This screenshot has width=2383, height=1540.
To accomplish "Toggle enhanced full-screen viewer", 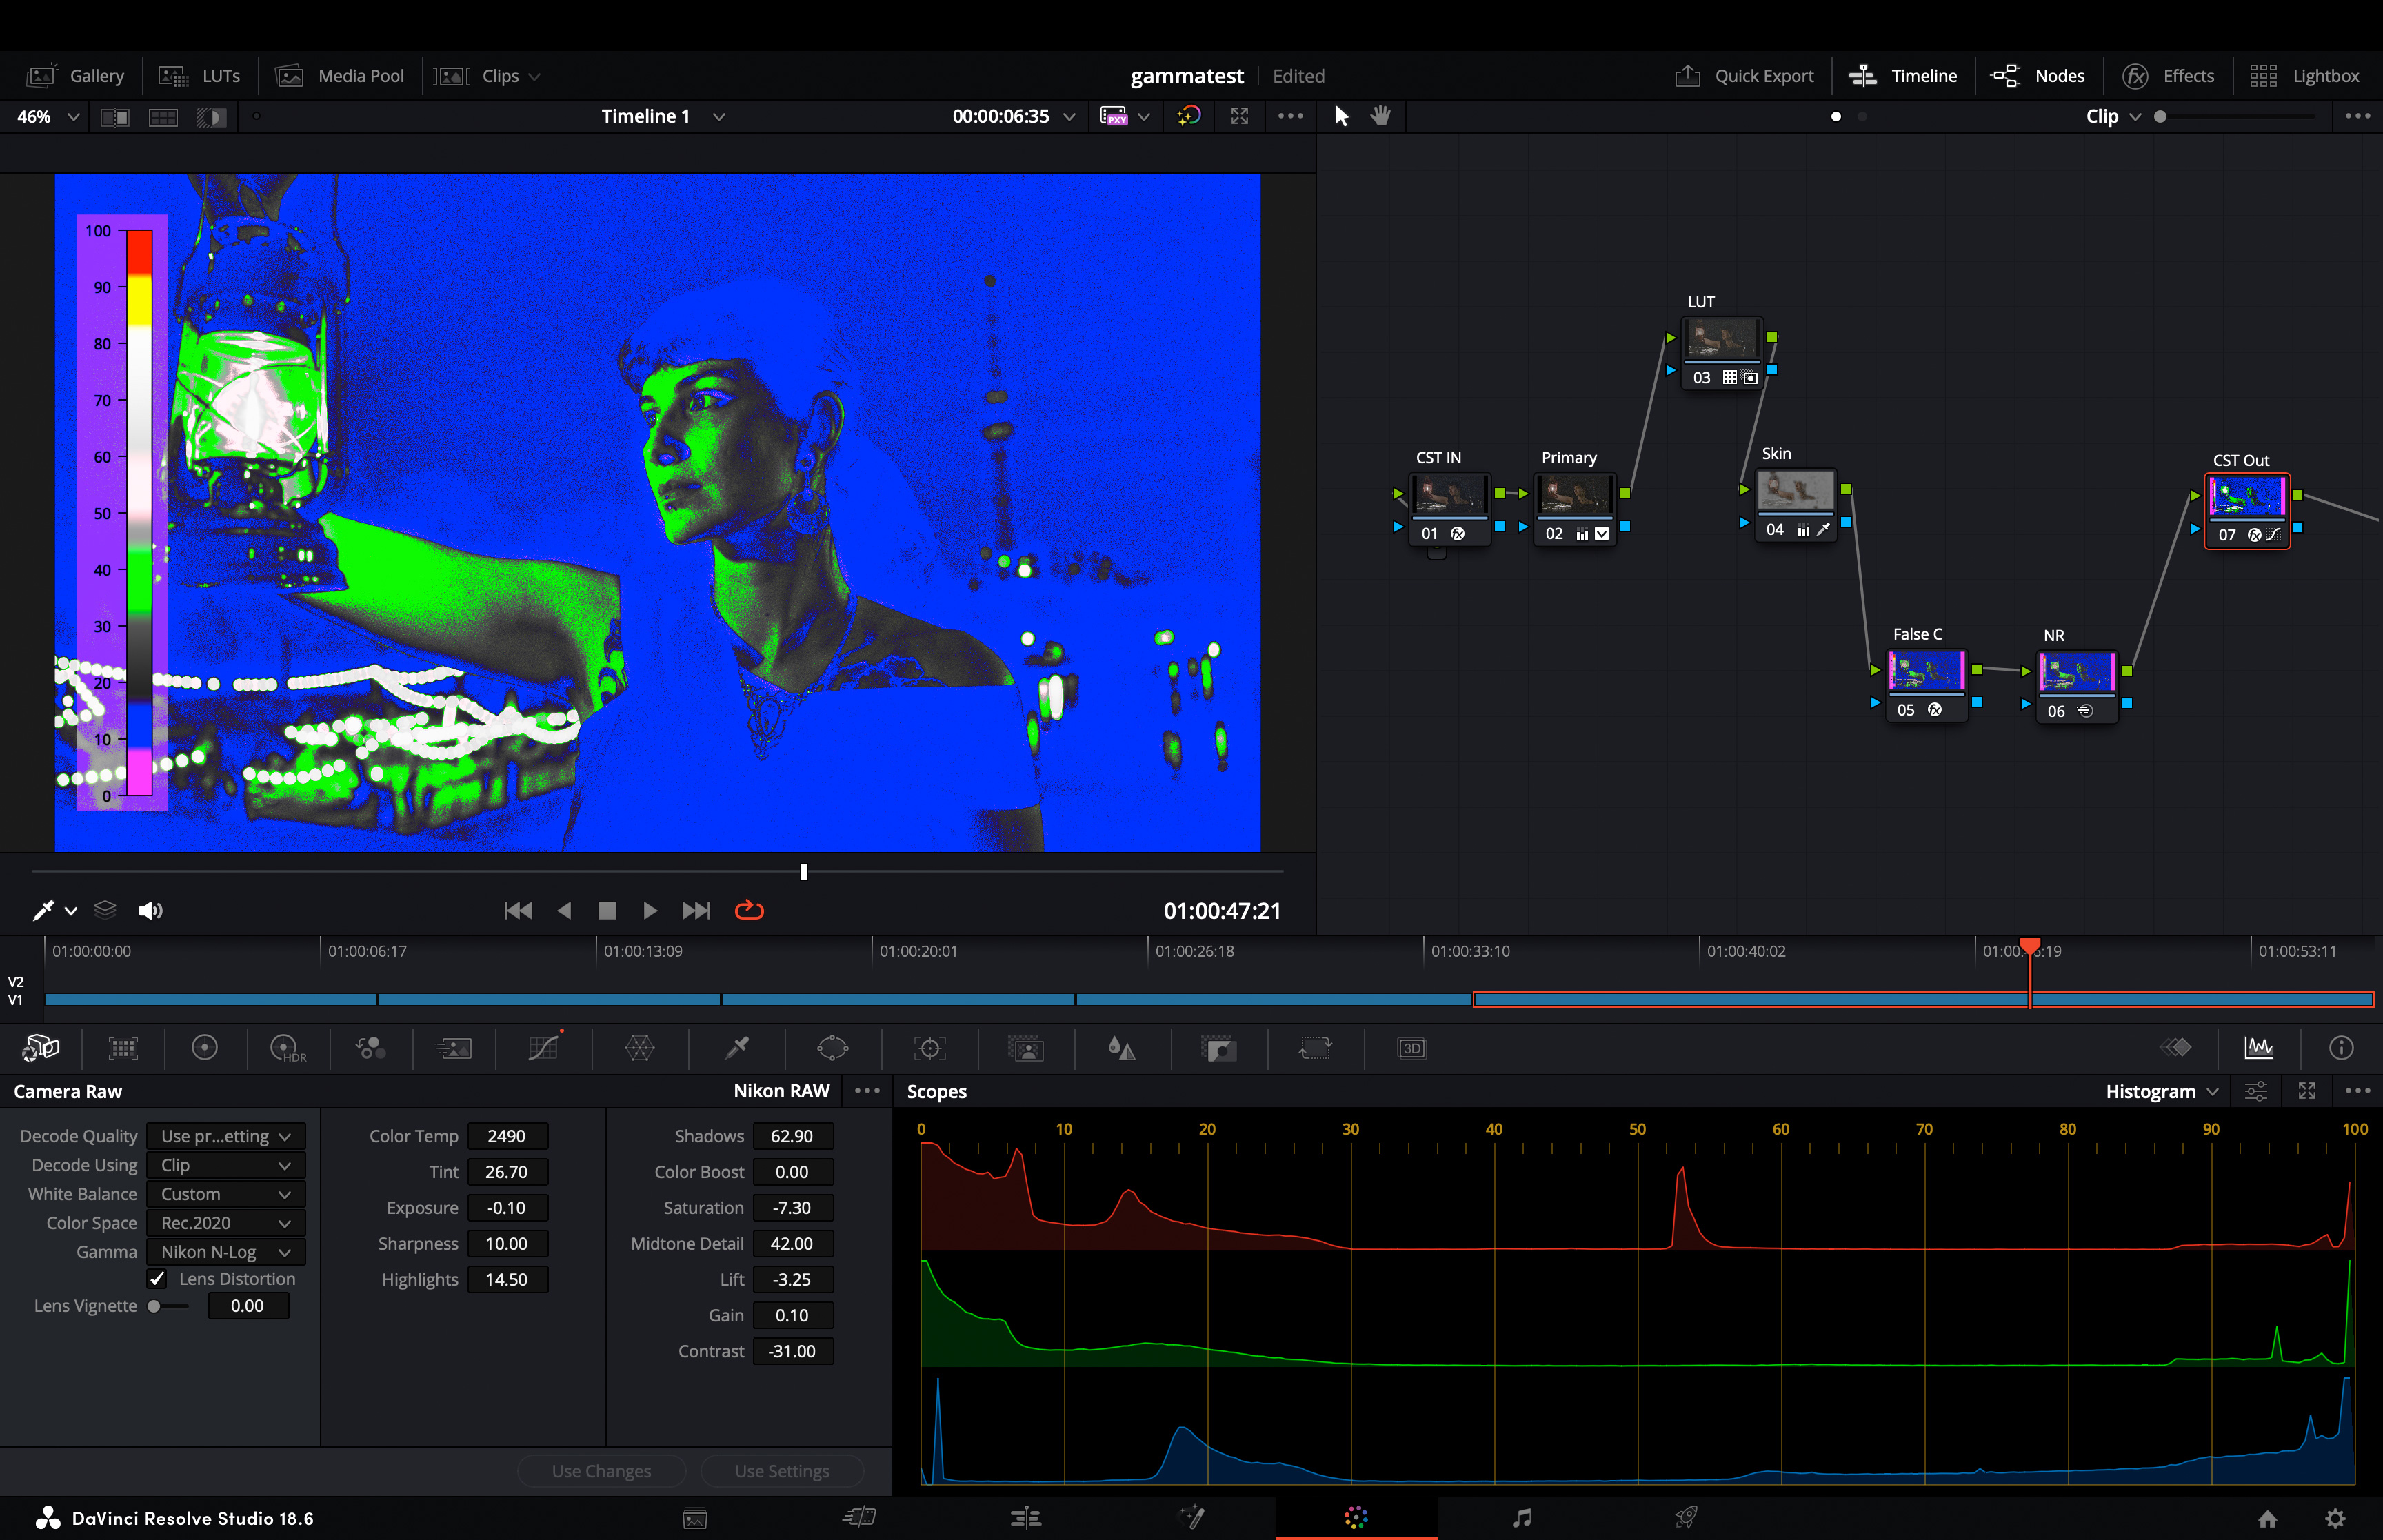I will (1240, 116).
